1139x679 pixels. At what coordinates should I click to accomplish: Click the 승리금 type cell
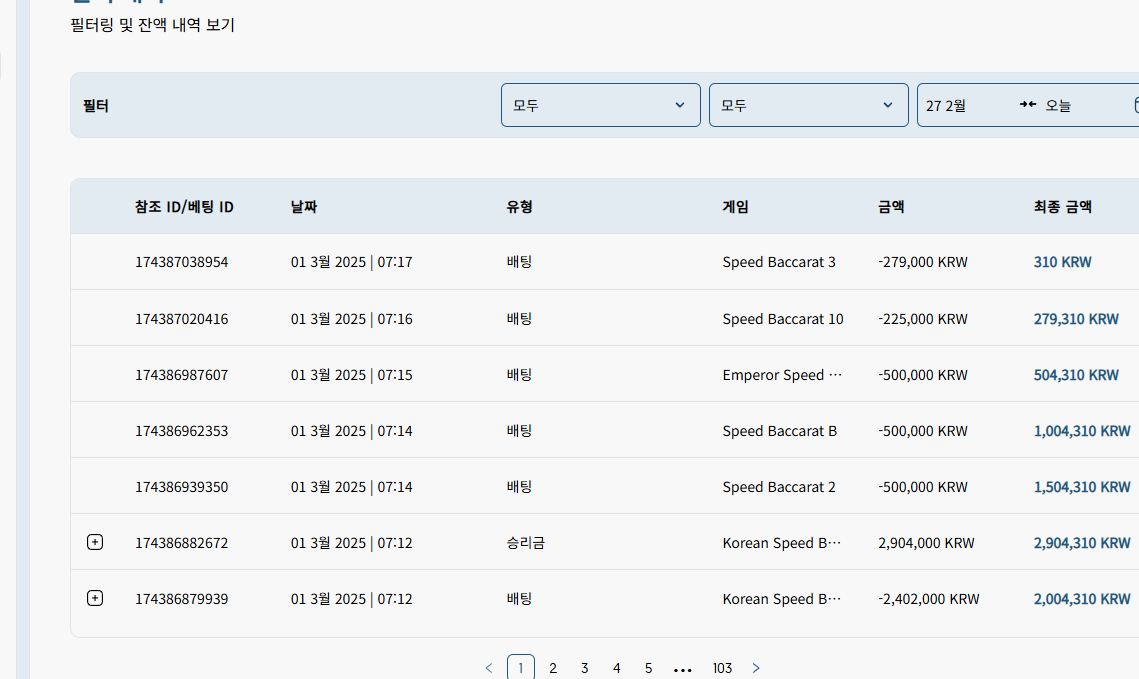[526, 542]
